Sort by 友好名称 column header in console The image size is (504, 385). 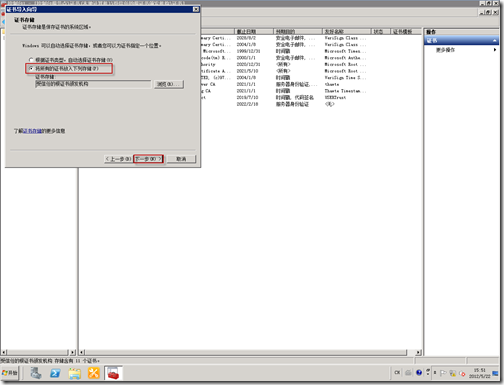click(347, 31)
